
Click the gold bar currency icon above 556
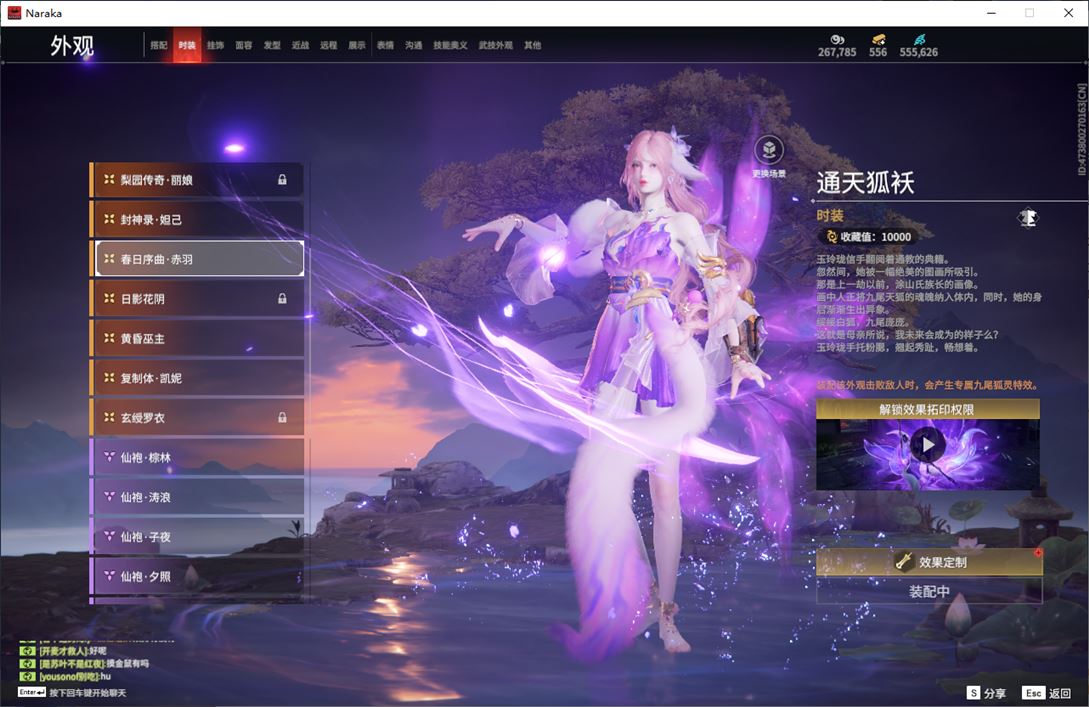(878, 40)
